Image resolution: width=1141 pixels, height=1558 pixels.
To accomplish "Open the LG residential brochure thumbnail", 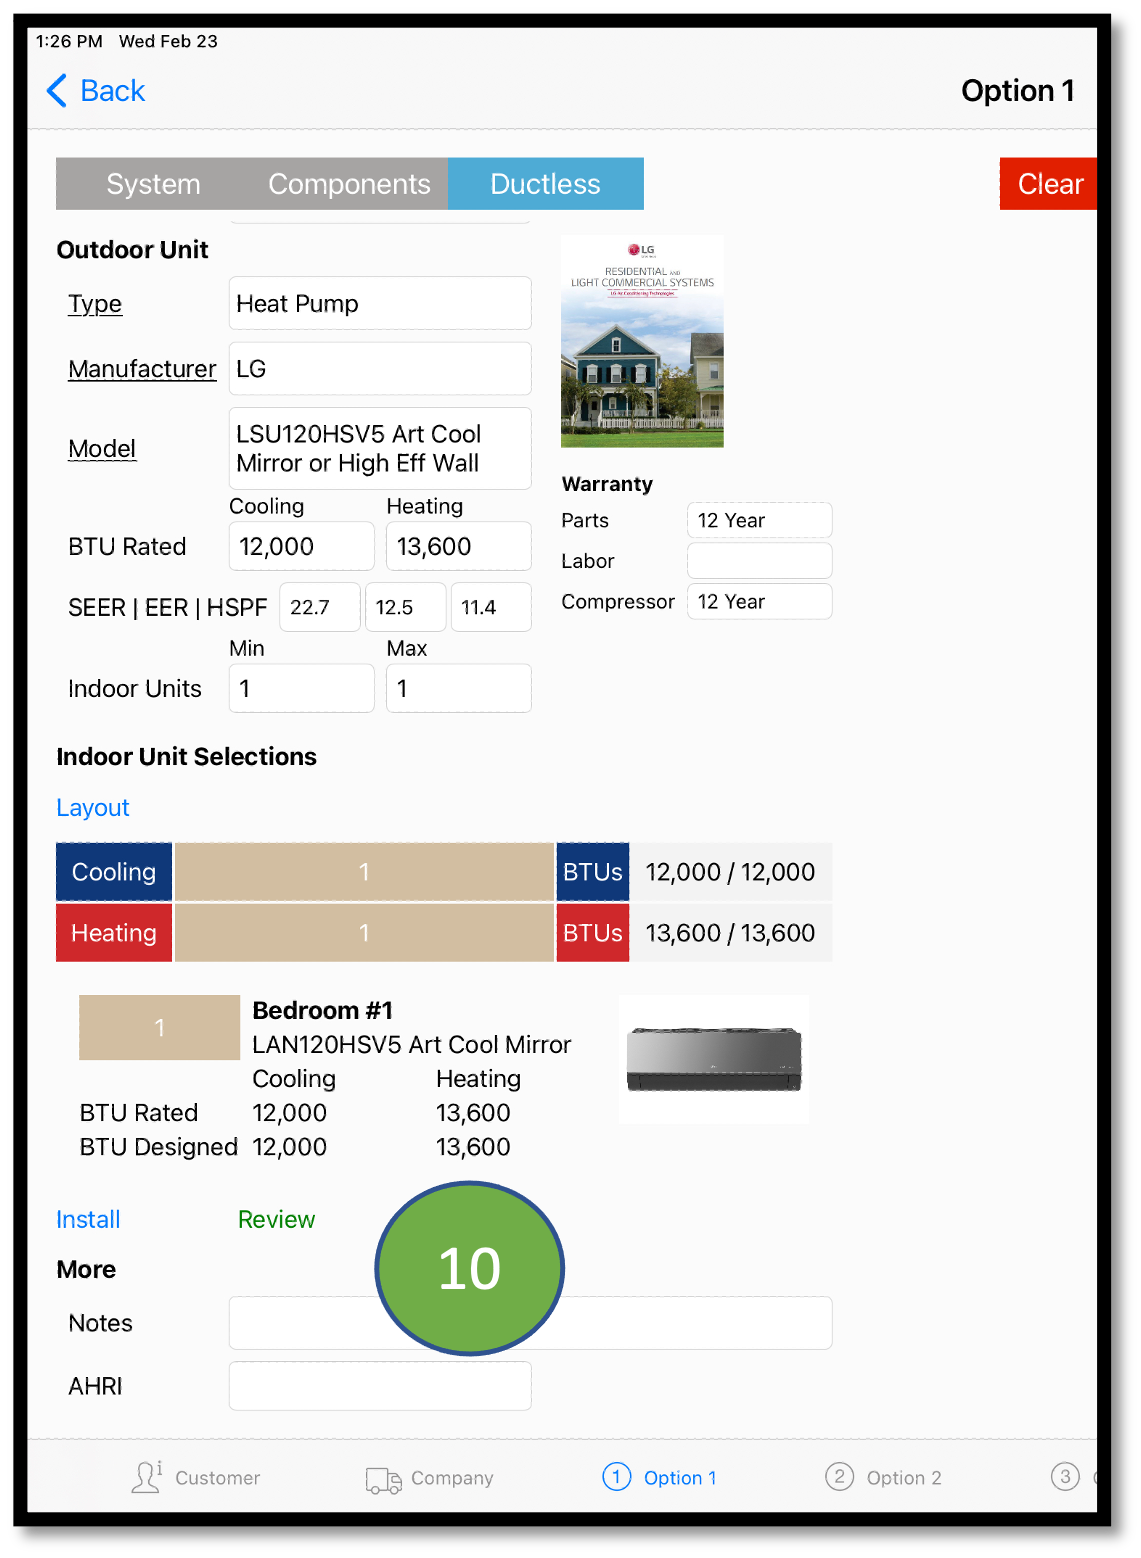I will [642, 341].
